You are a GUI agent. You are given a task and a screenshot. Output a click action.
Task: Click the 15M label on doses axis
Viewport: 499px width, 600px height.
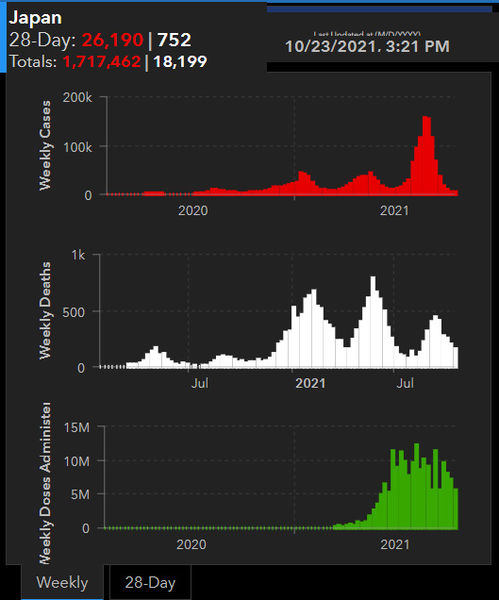coord(77,427)
